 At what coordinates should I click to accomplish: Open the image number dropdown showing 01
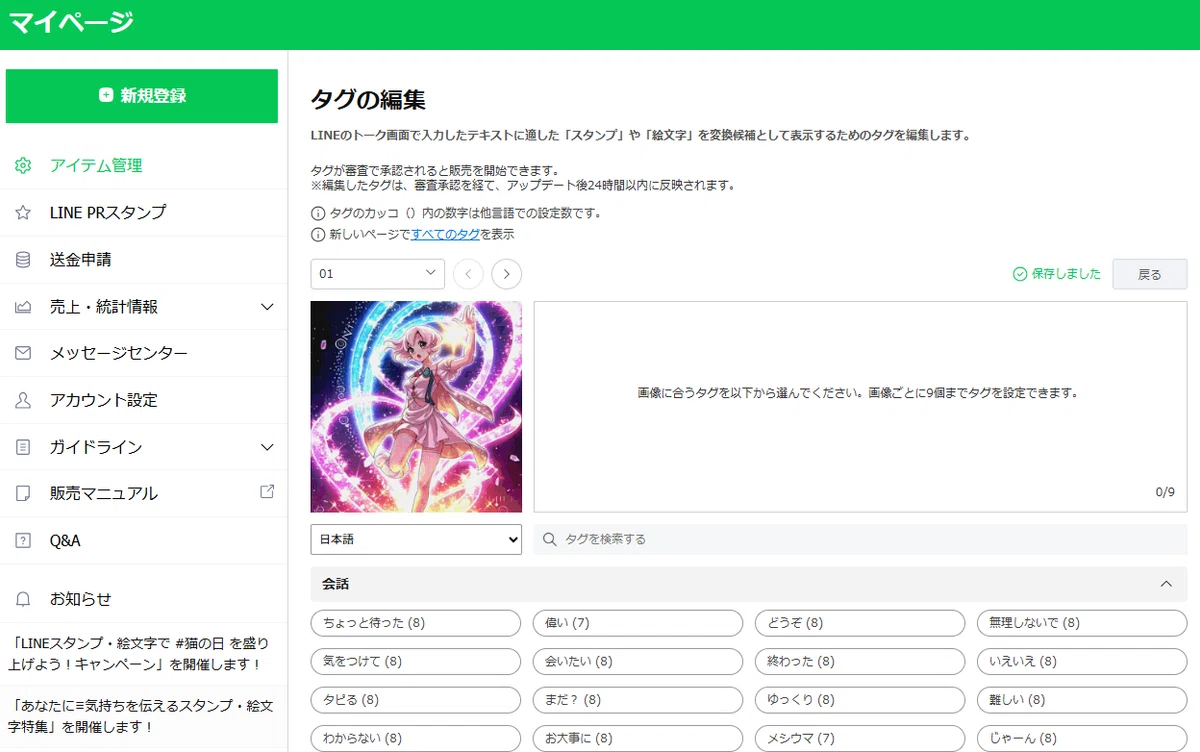coord(378,274)
